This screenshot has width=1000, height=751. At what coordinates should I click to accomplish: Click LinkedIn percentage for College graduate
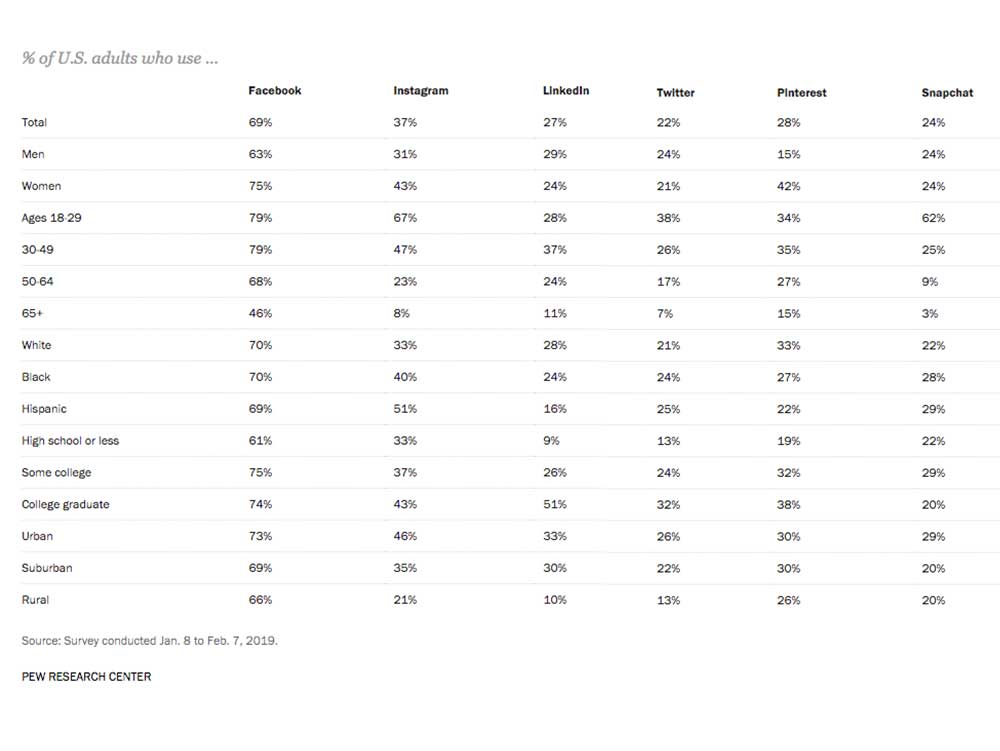pos(554,505)
